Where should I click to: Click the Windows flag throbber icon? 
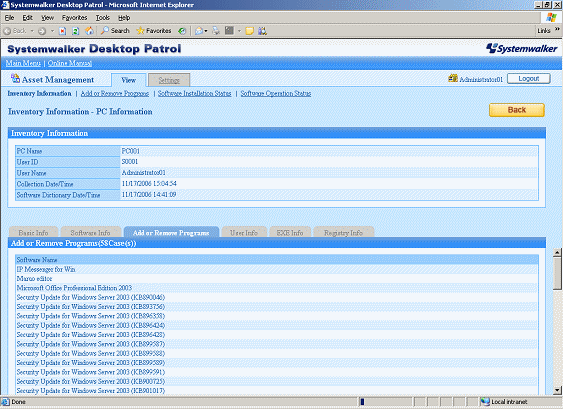(551, 17)
